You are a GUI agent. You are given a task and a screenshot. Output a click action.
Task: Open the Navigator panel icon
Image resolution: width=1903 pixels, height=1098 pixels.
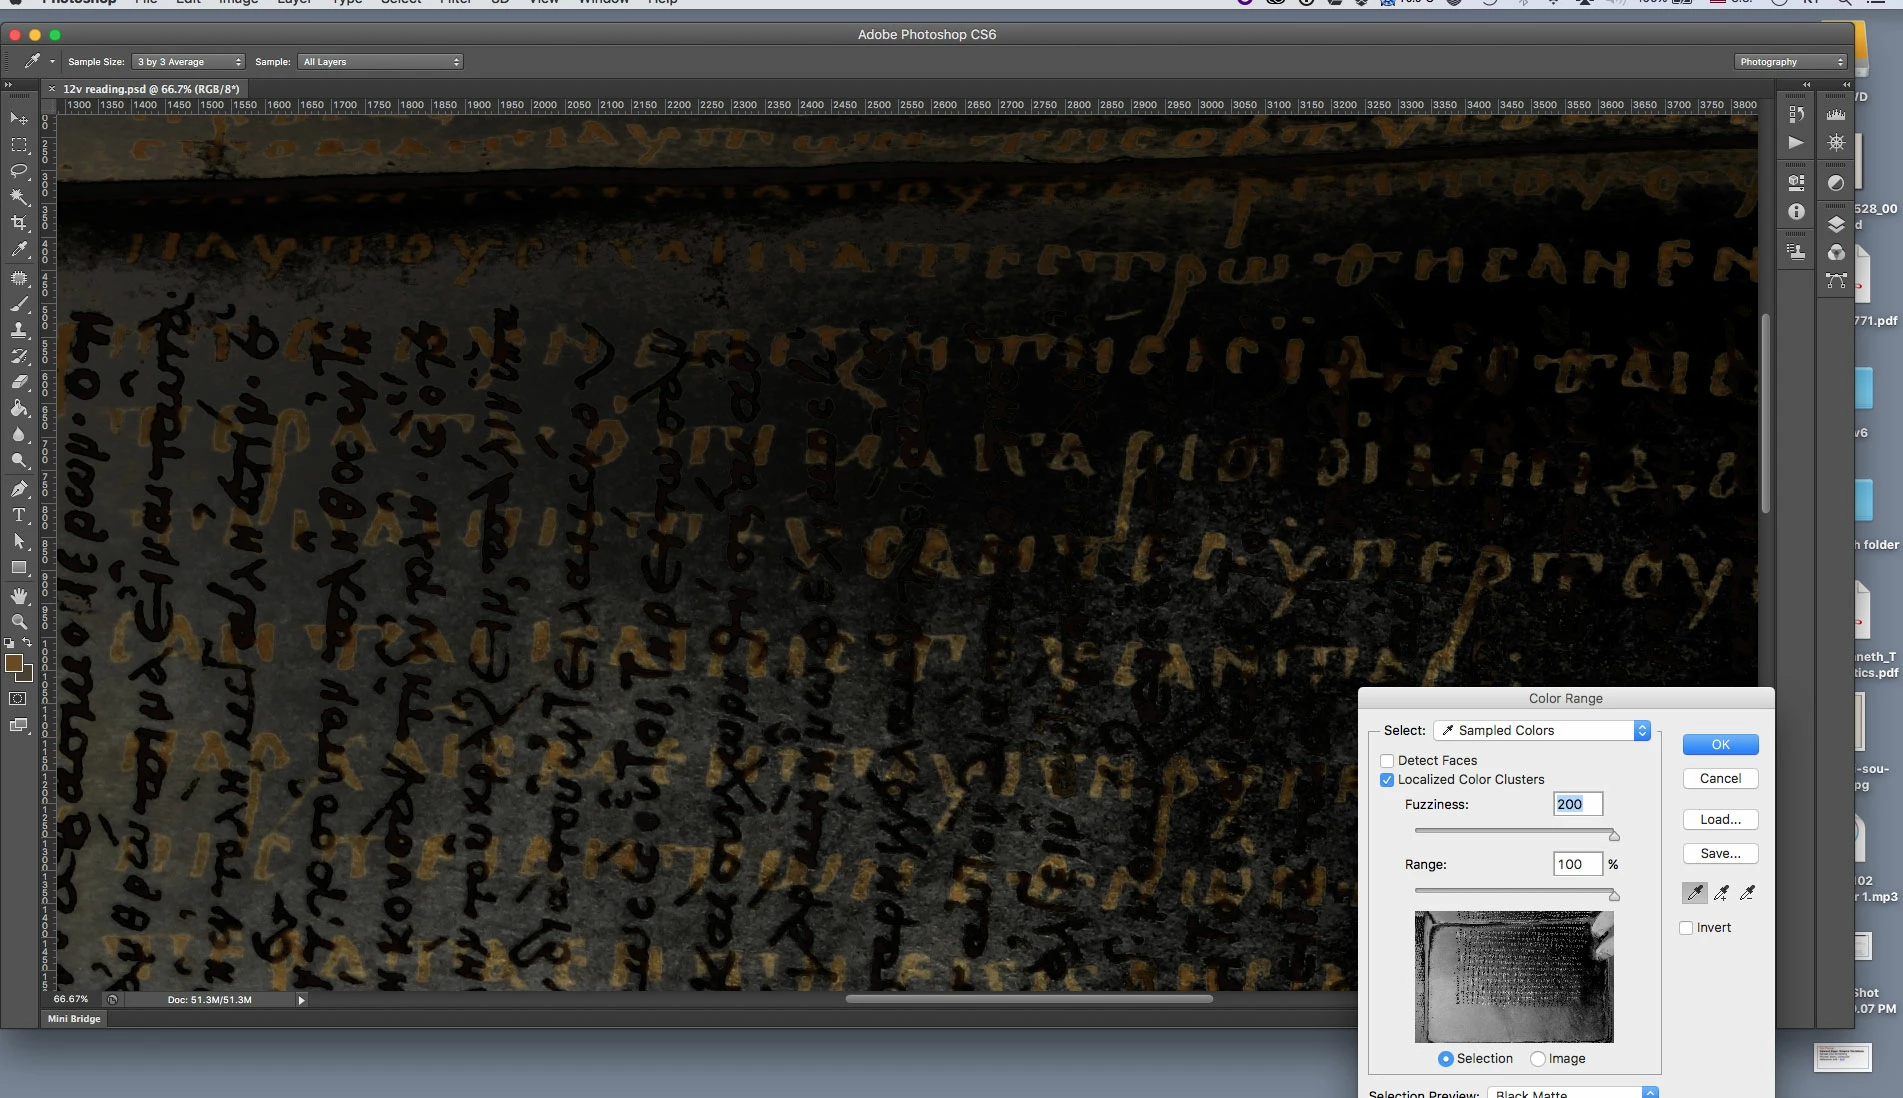tap(1836, 143)
